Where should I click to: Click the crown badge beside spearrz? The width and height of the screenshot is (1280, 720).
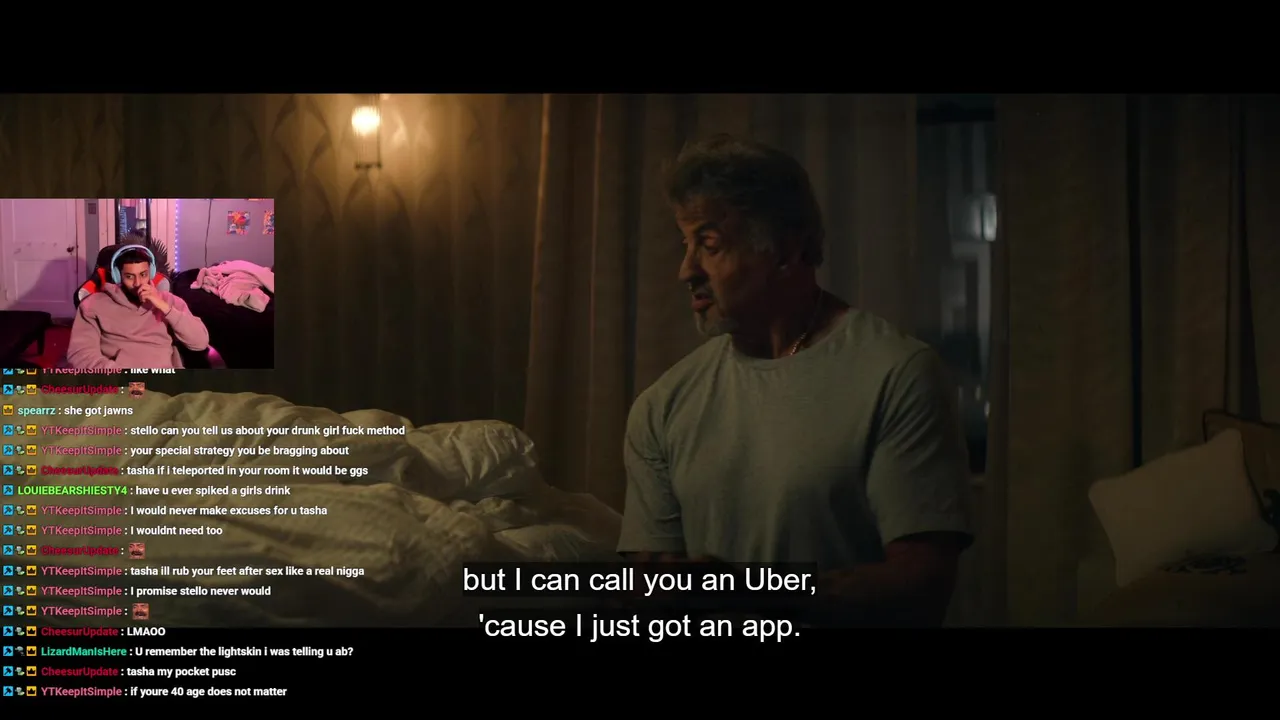coord(8,410)
